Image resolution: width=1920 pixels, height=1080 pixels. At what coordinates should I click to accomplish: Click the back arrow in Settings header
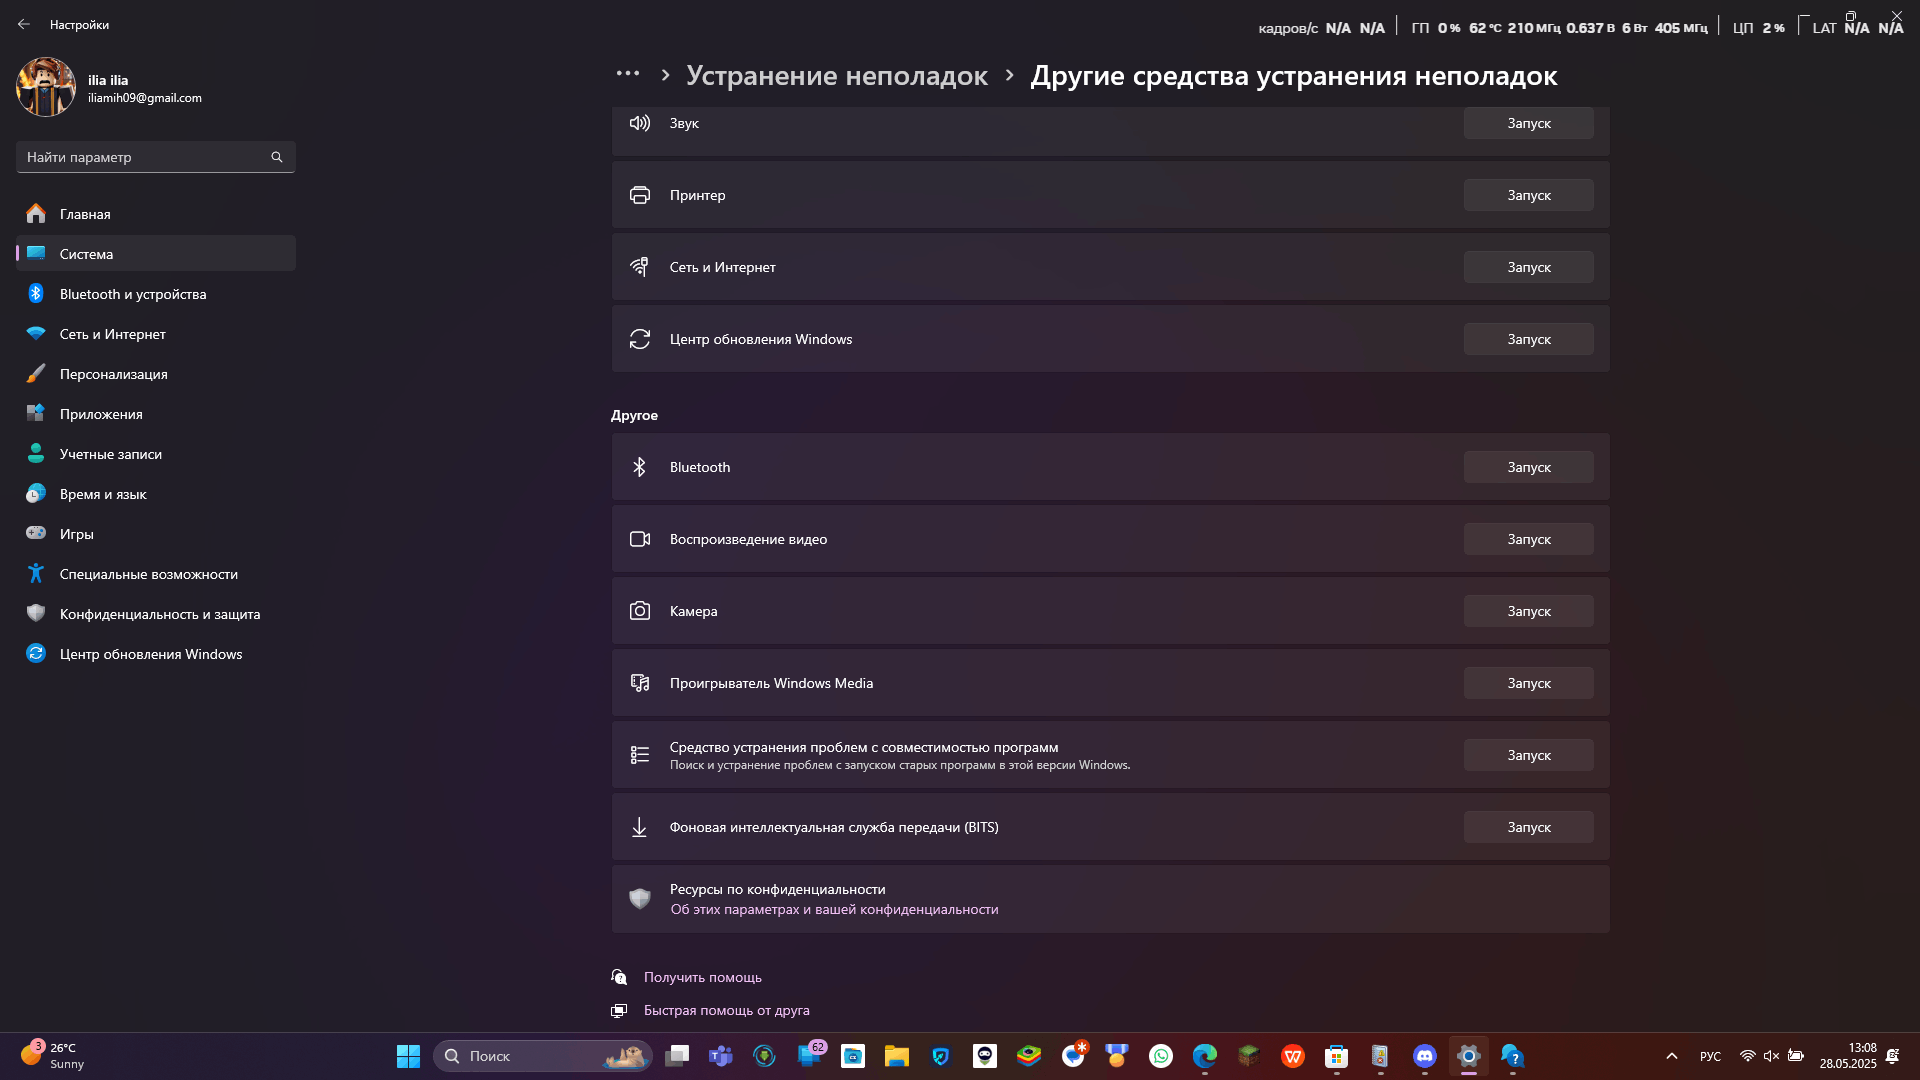pos(24,24)
